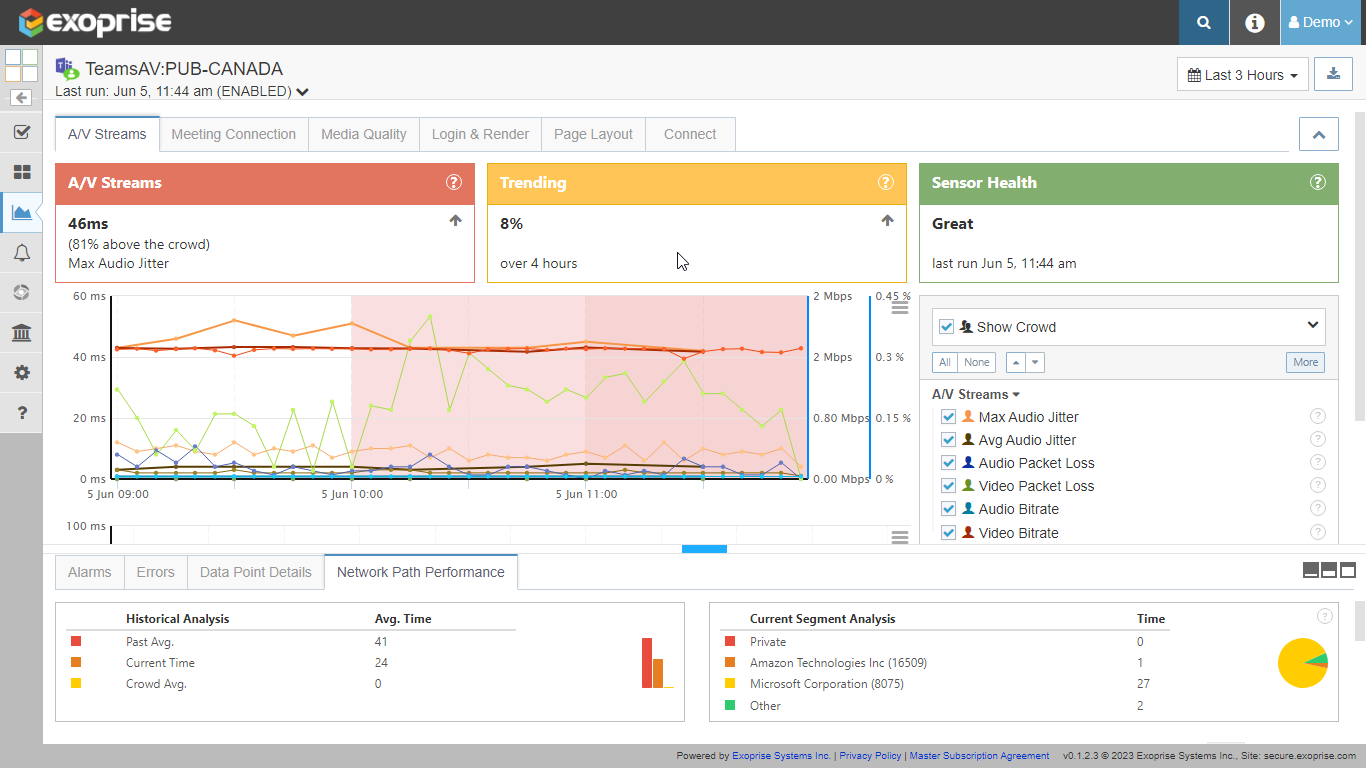The image size is (1366, 768).
Task: Open the checklist icon in the sidebar
Action: coord(21,132)
